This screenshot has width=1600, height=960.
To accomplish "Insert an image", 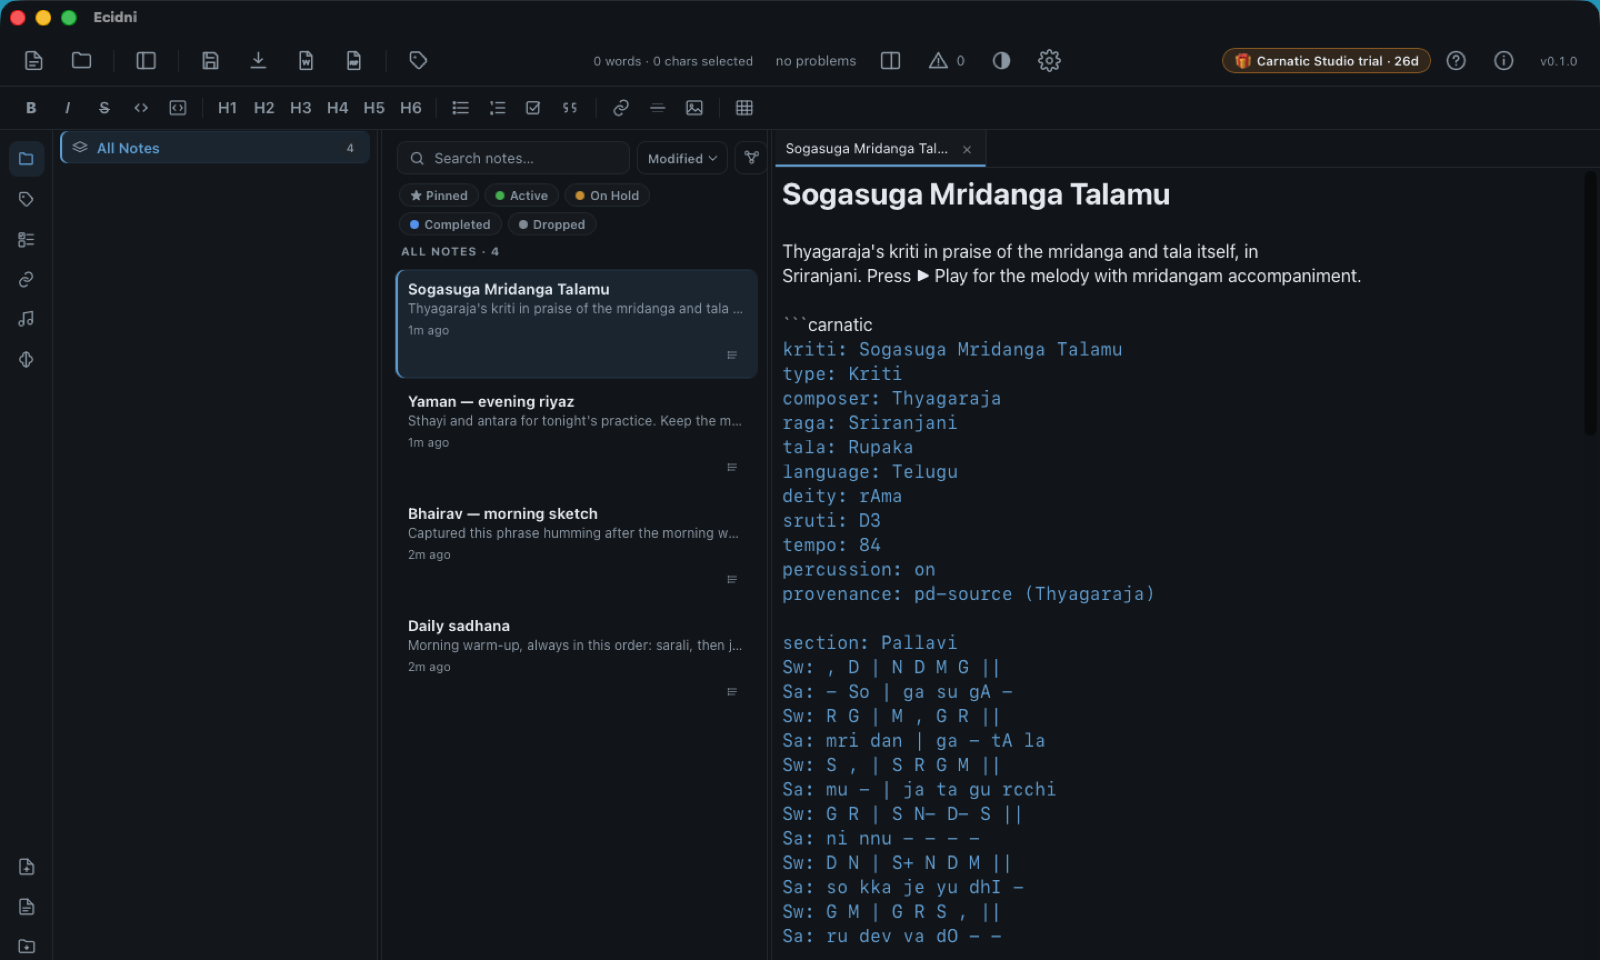I will pyautogui.click(x=694, y=108).
